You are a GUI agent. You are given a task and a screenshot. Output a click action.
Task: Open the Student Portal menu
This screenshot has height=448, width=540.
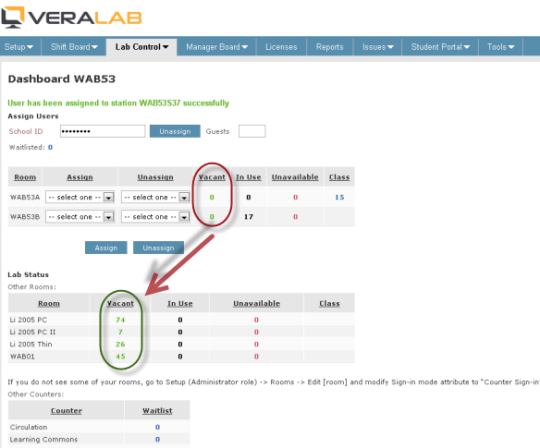click(440, 47)
